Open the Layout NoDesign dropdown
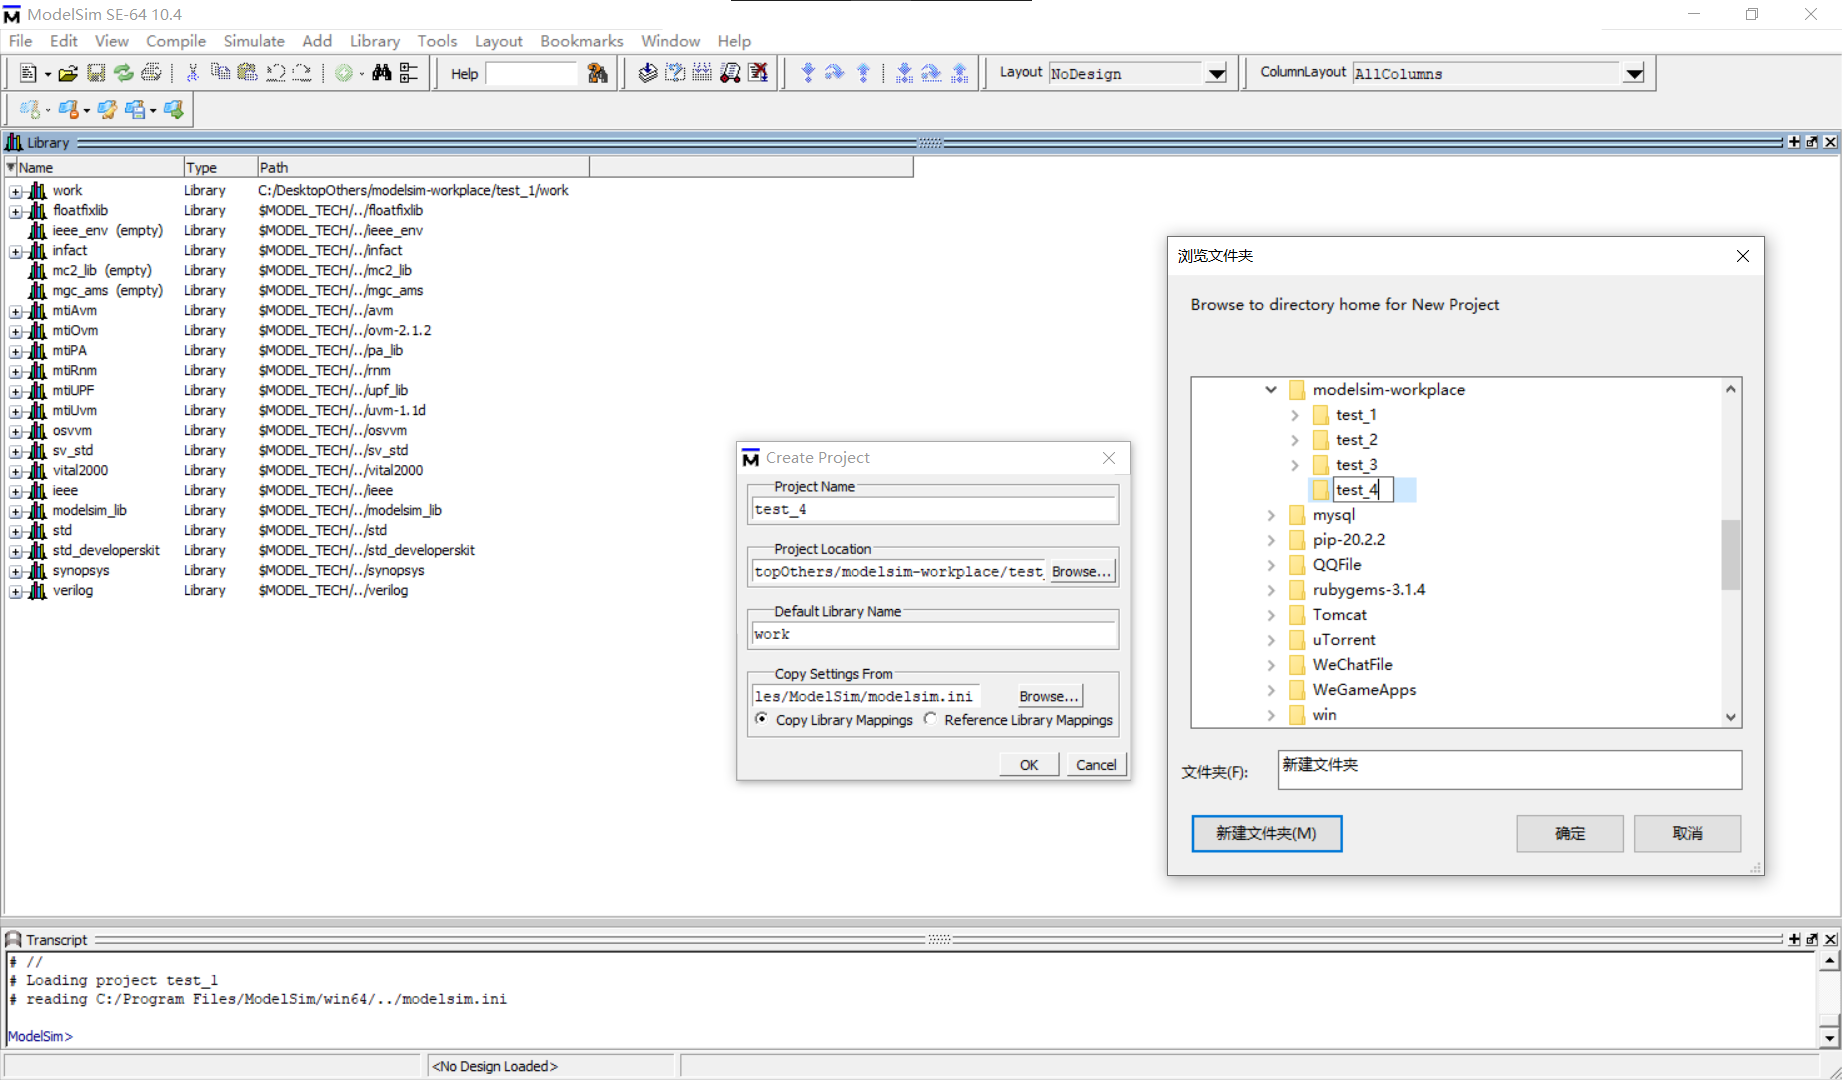This screenshot has height=1080, width=1842. coord(1216,73)
